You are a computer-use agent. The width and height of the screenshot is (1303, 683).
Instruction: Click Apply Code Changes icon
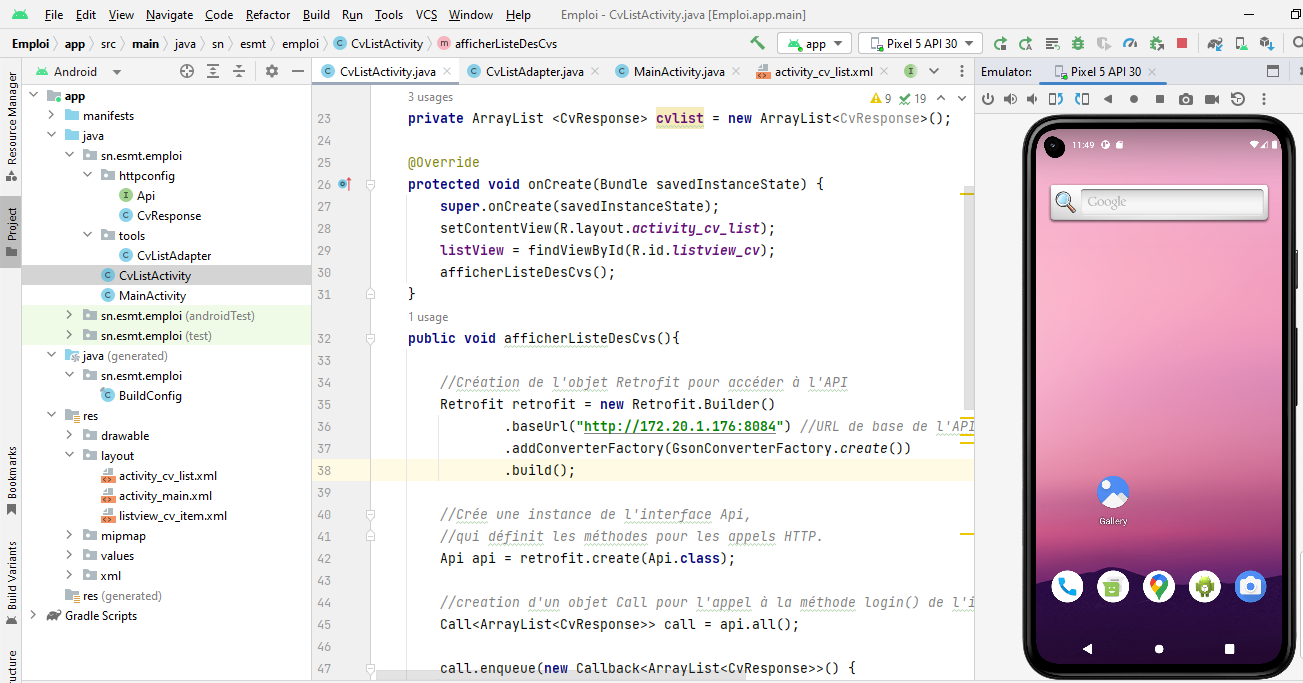pyautogui.click(x=1052, y=43)
